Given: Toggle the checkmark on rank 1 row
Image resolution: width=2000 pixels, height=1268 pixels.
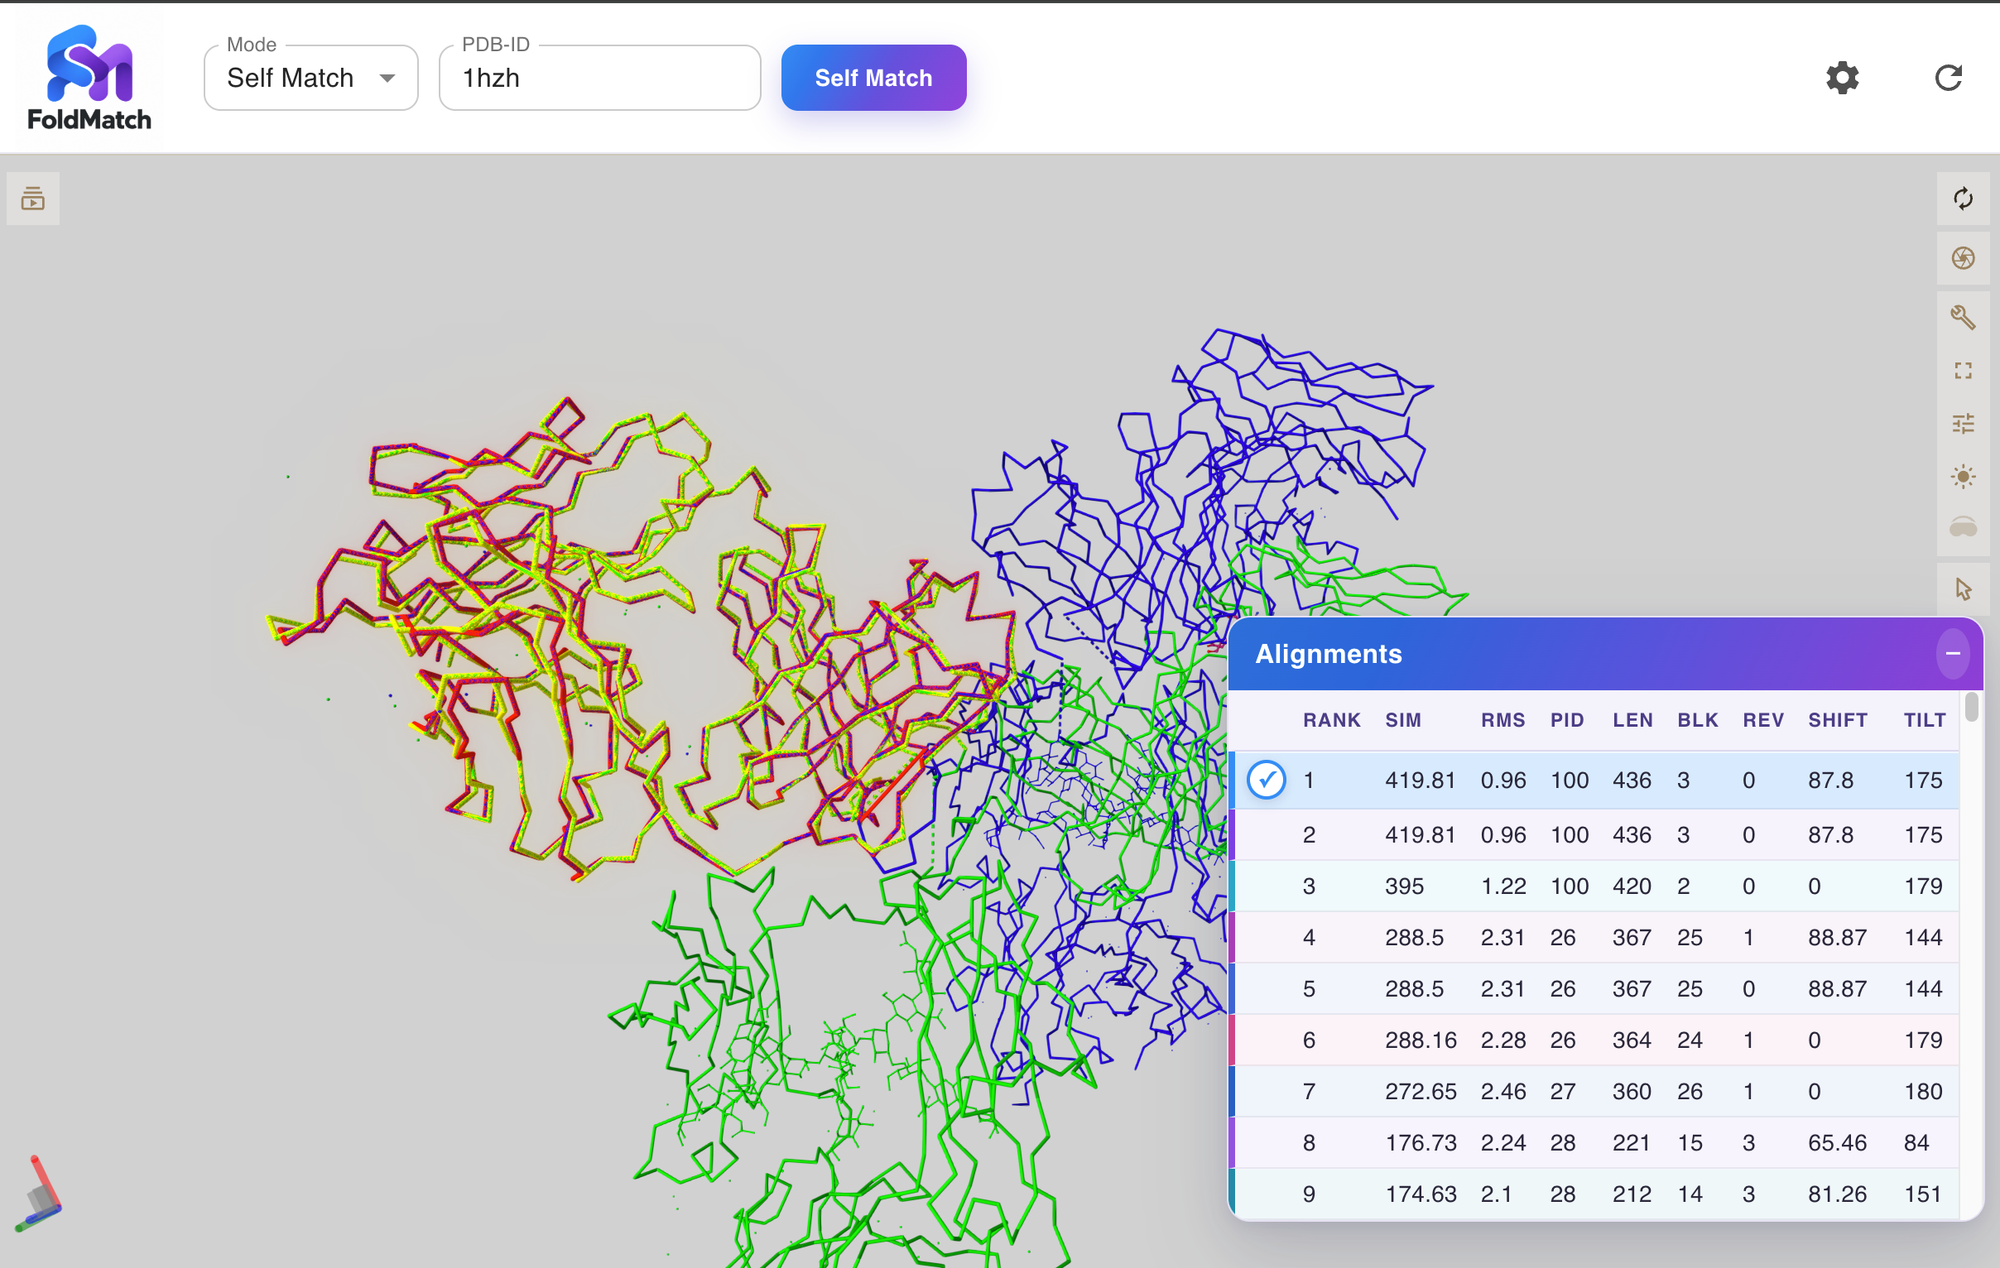Looking at the screenshot, I should 1266,780.
